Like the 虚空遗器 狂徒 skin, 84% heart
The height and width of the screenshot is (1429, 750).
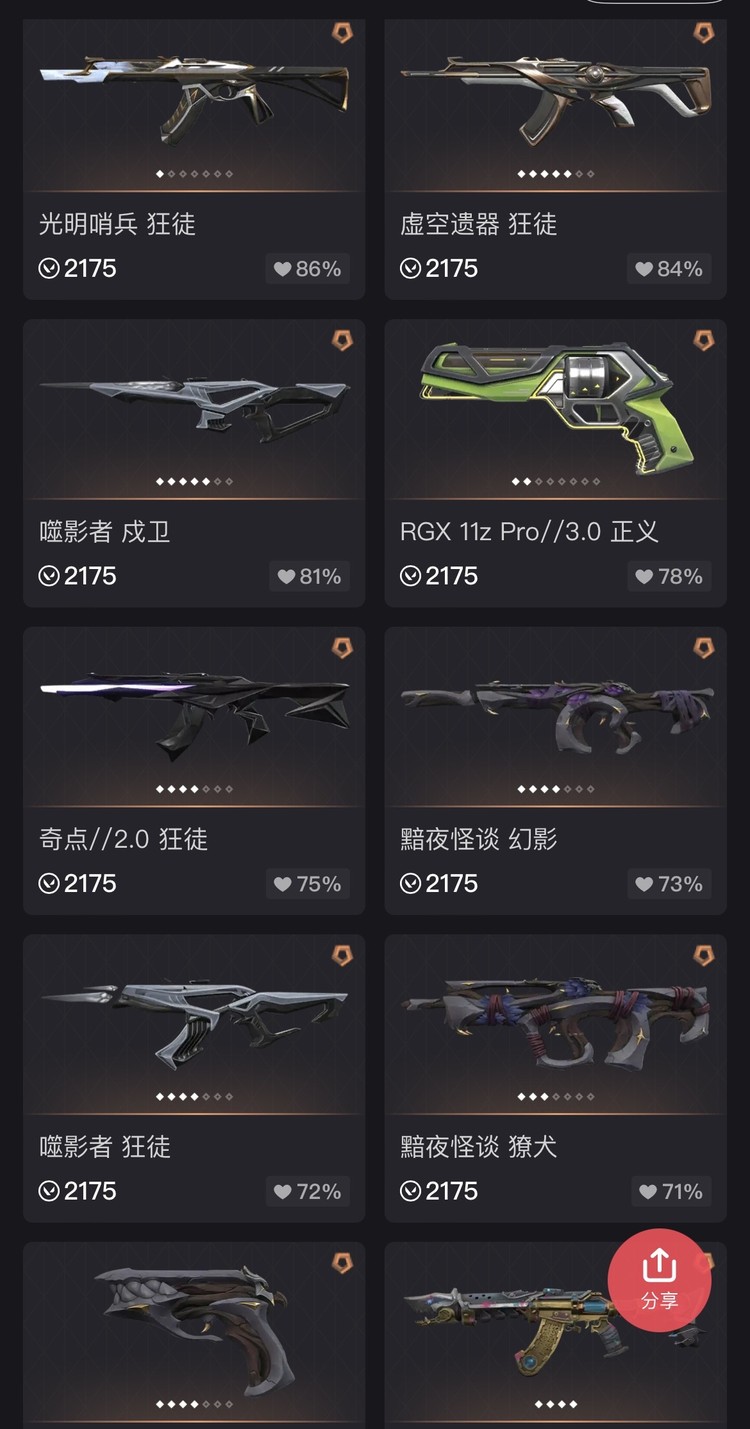pyautogui.click(x=670, y=269)
